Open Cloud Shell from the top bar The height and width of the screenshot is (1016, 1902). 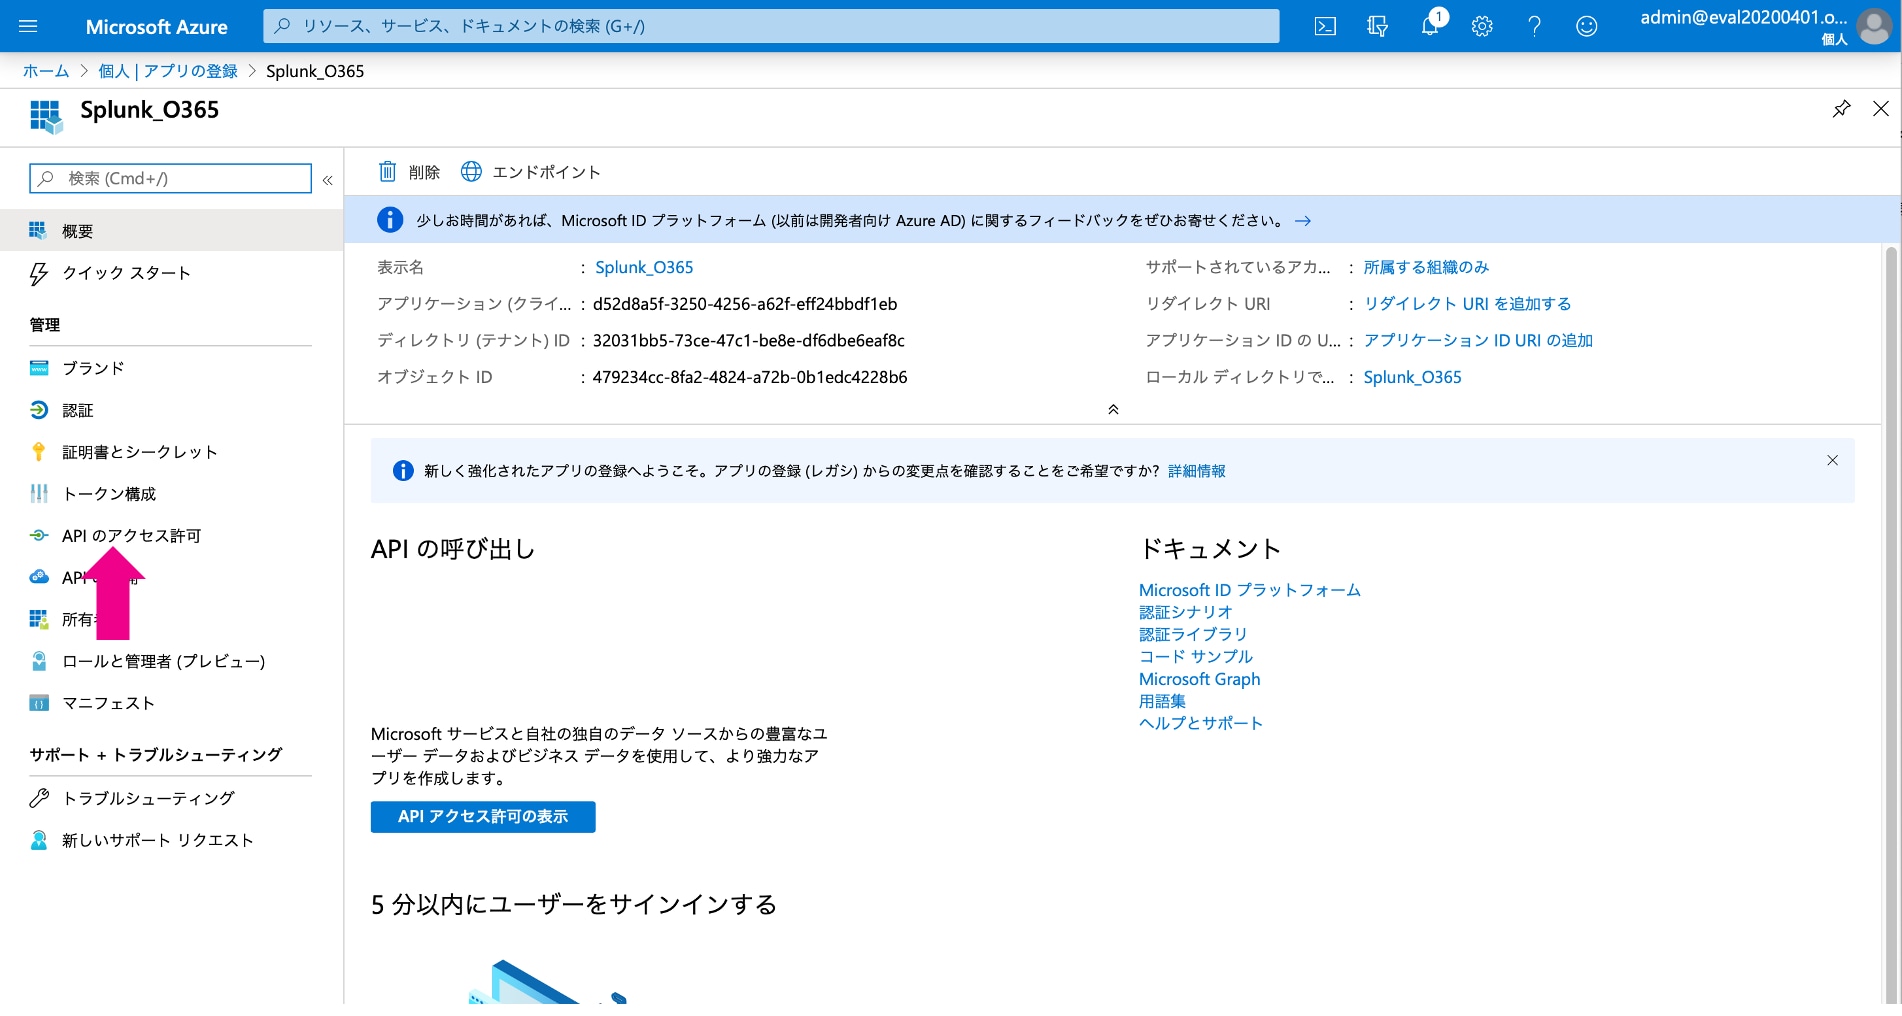[x=1325, y=26]
